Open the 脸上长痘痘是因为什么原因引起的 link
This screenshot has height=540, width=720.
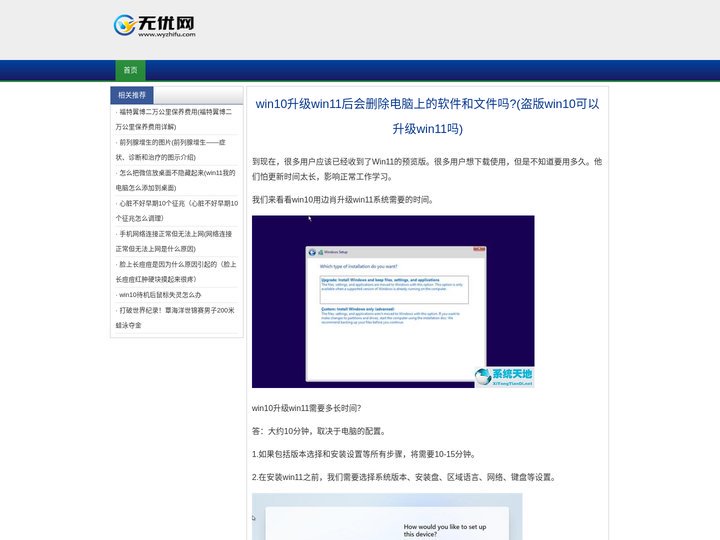176,271
